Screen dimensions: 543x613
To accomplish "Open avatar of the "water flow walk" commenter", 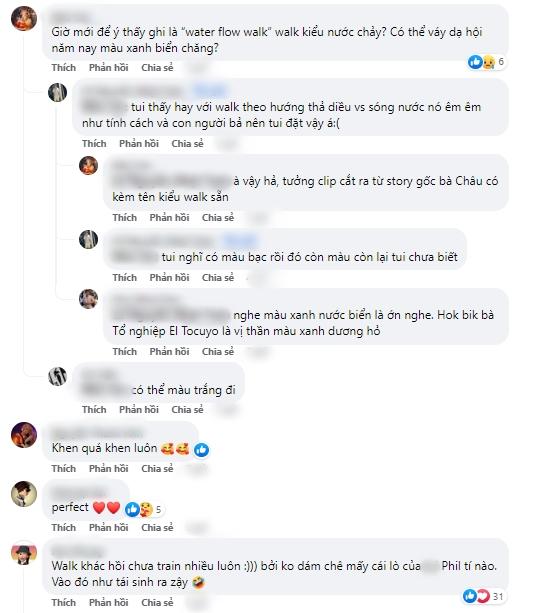I will pyautogui.click(x=24, y=18).
